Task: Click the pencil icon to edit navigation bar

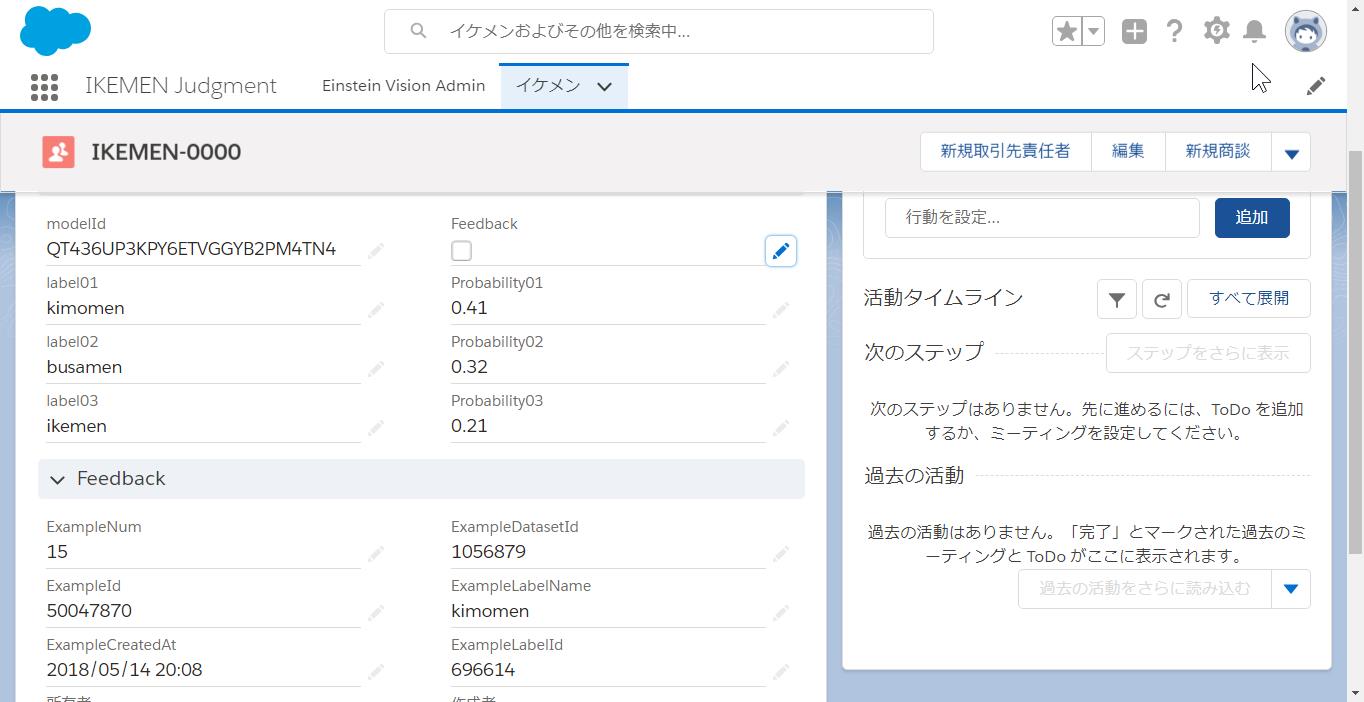Action: 1316,86
